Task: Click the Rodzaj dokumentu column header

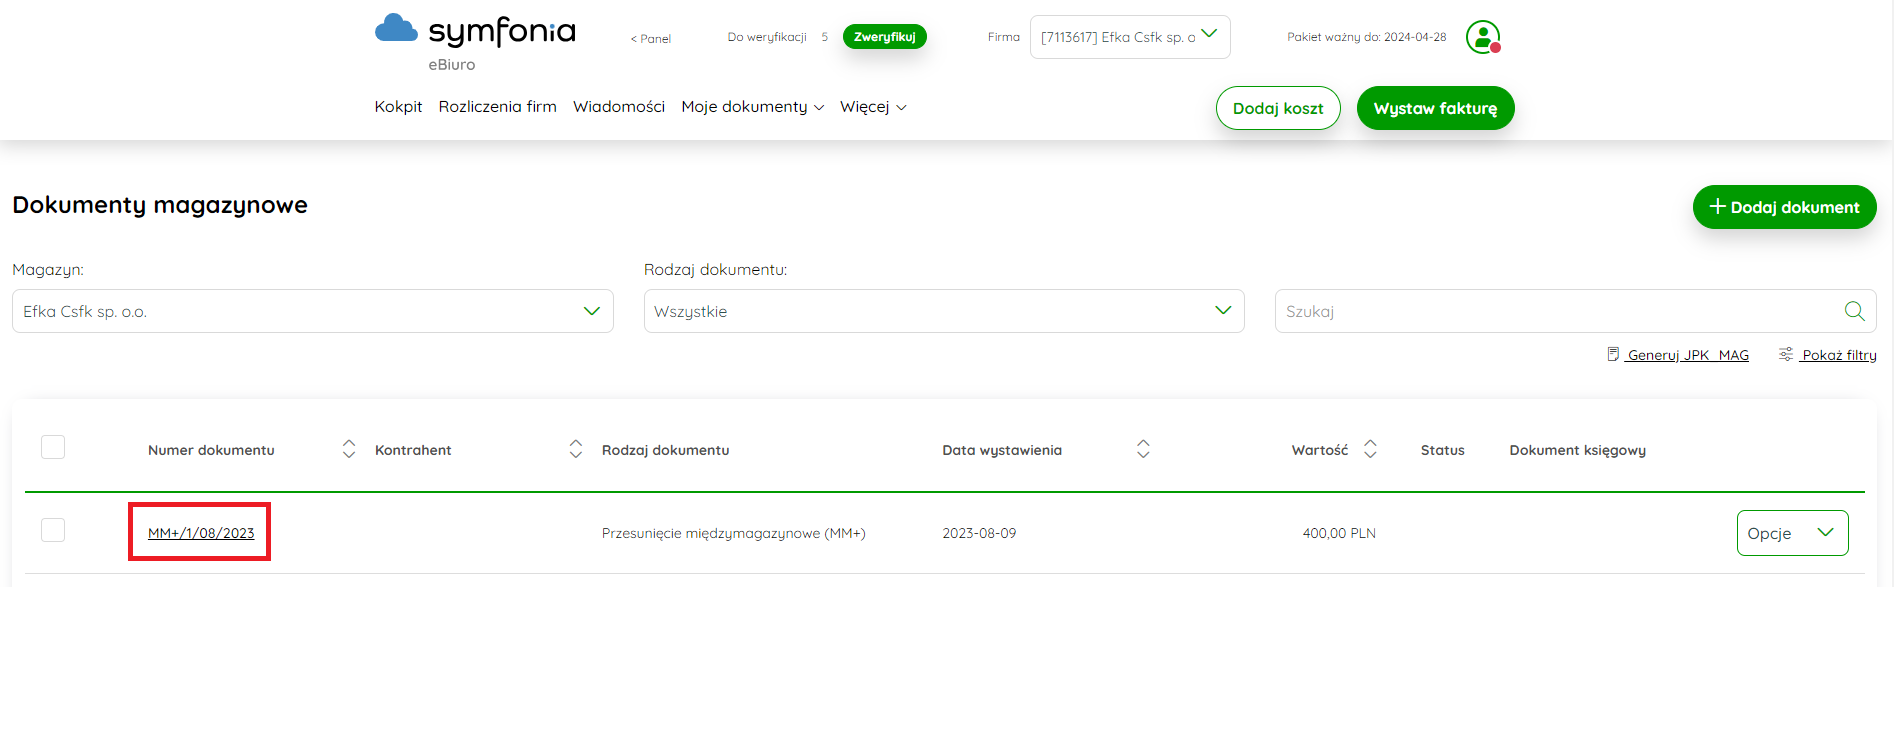Action: [665, 450]
